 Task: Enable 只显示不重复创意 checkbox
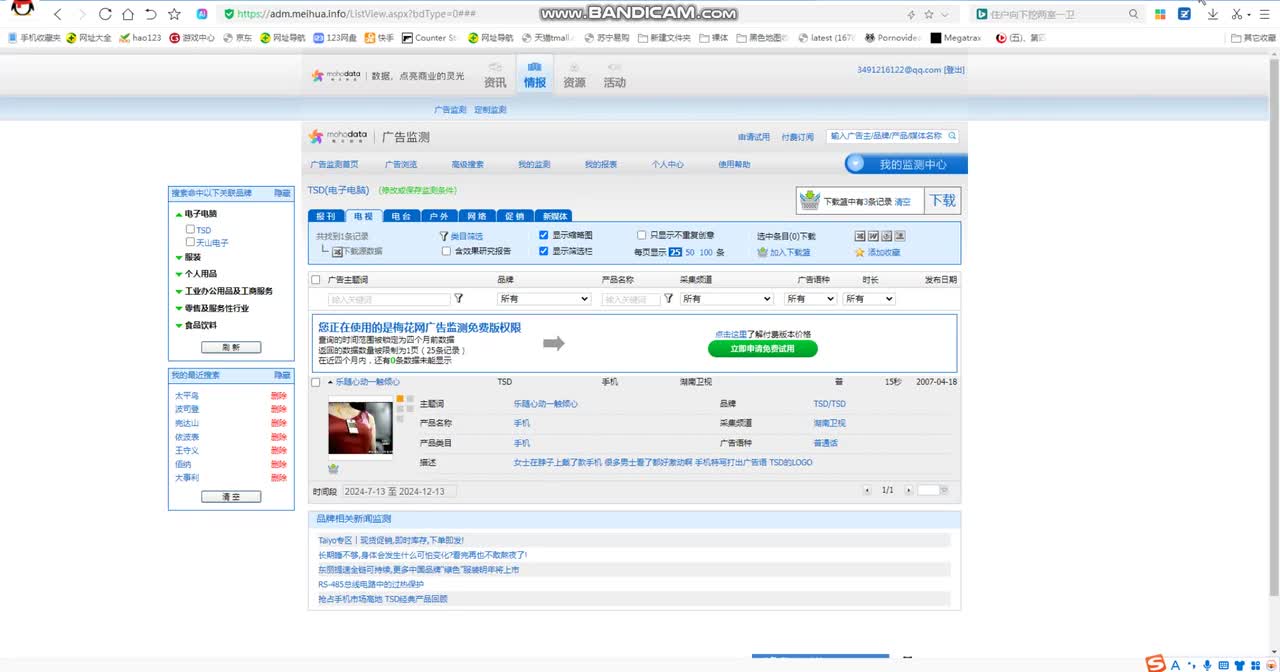[642, 235]
